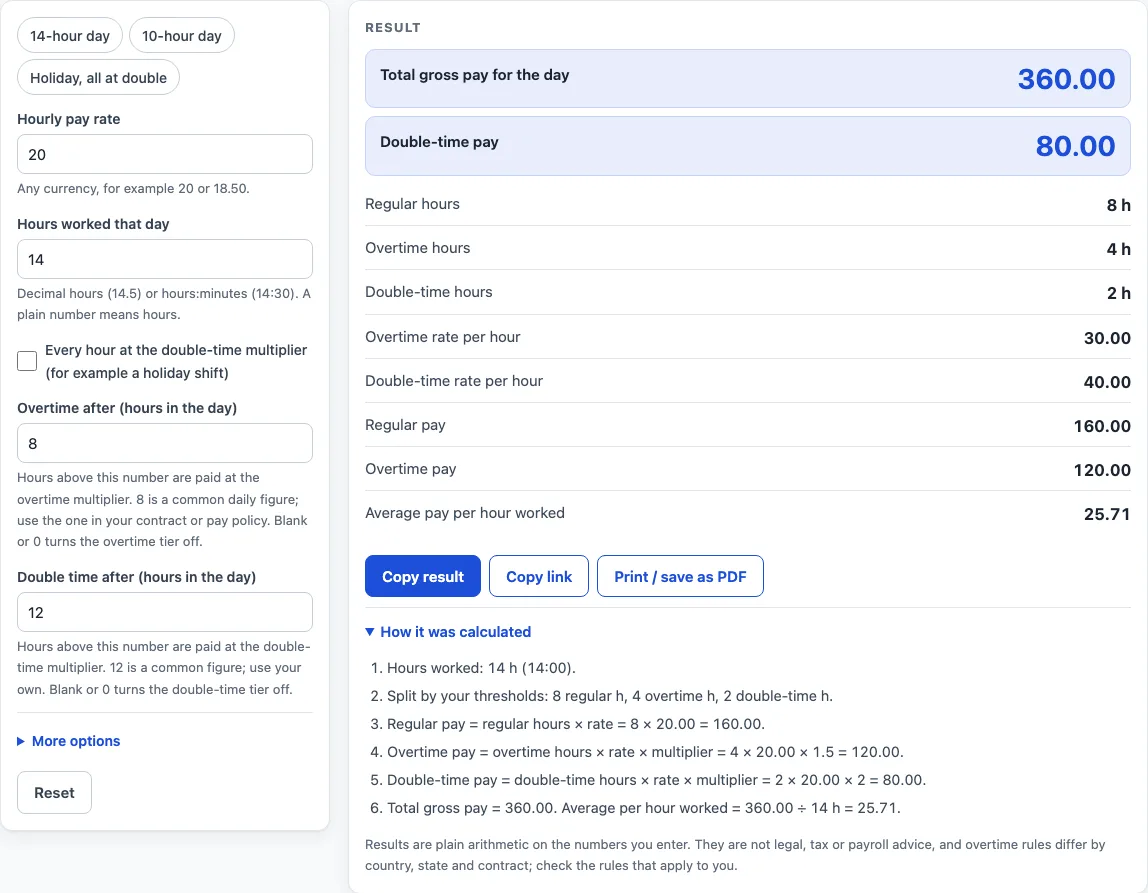Click the 'Results are plain arithmetic' disclaimer text
Viewport: 1148px width, 893px height.
point(735,855)
